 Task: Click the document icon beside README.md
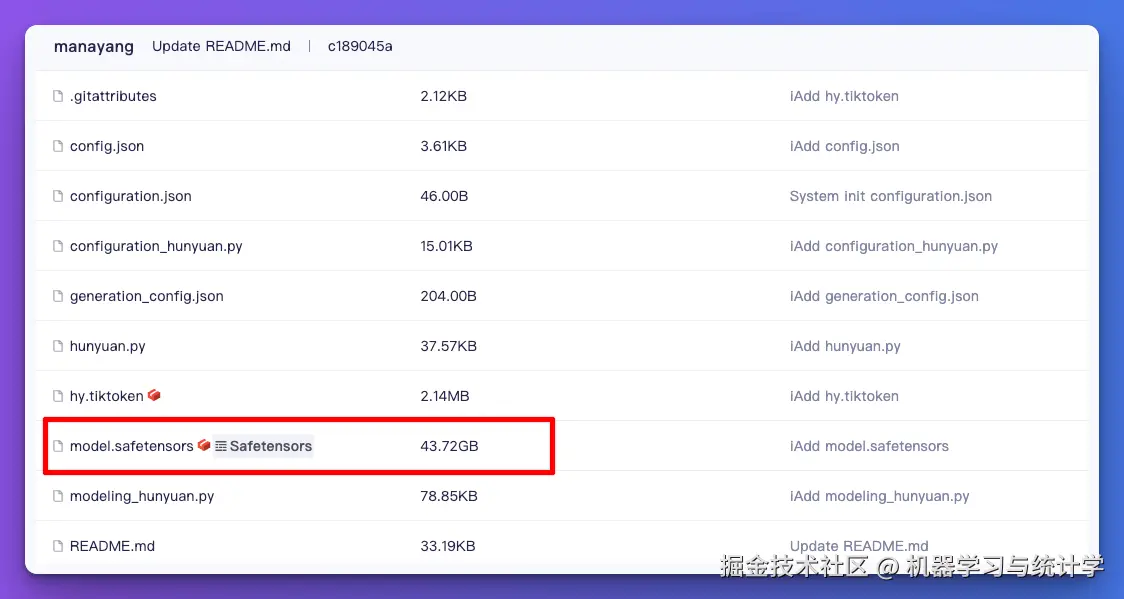(57, 546)
